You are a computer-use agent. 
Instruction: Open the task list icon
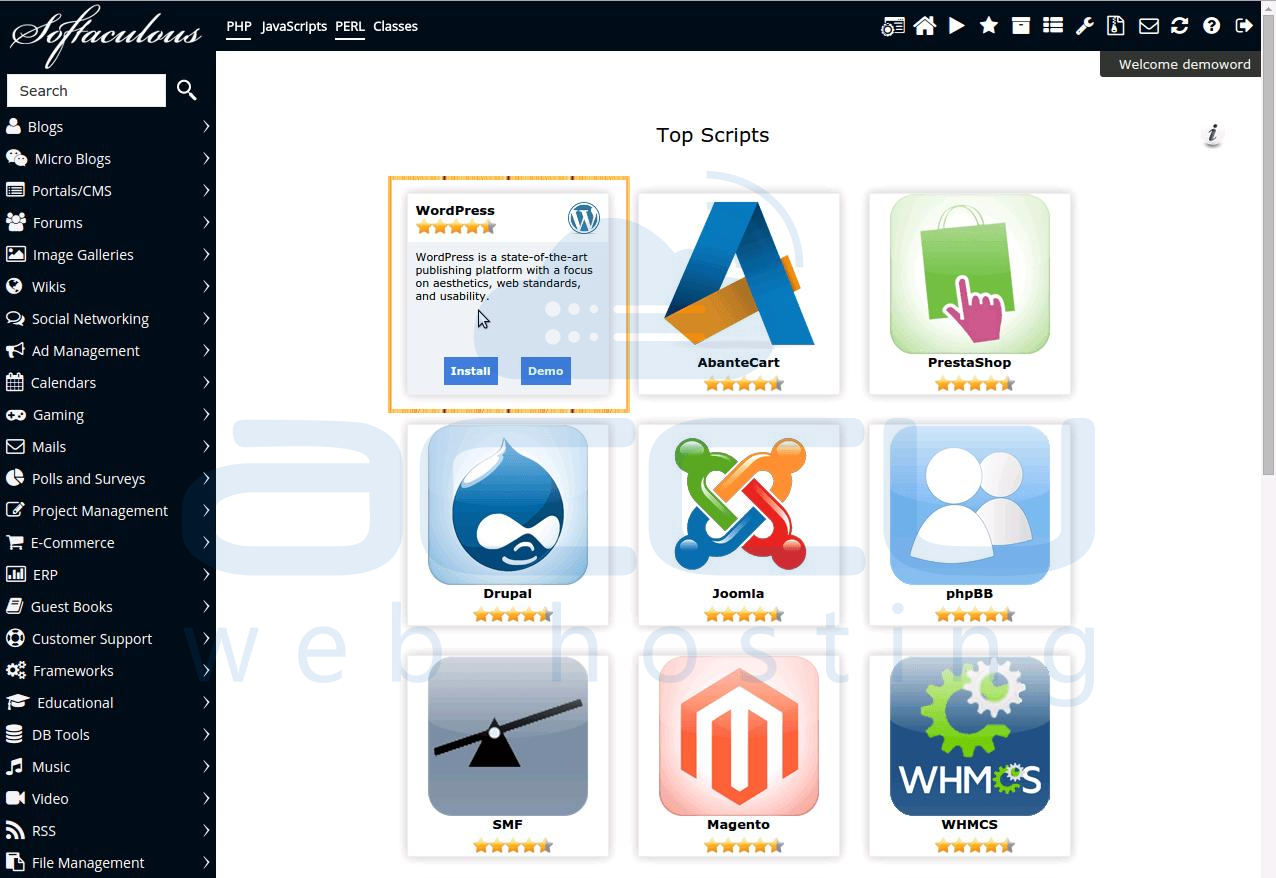(x=1053, y=26)
